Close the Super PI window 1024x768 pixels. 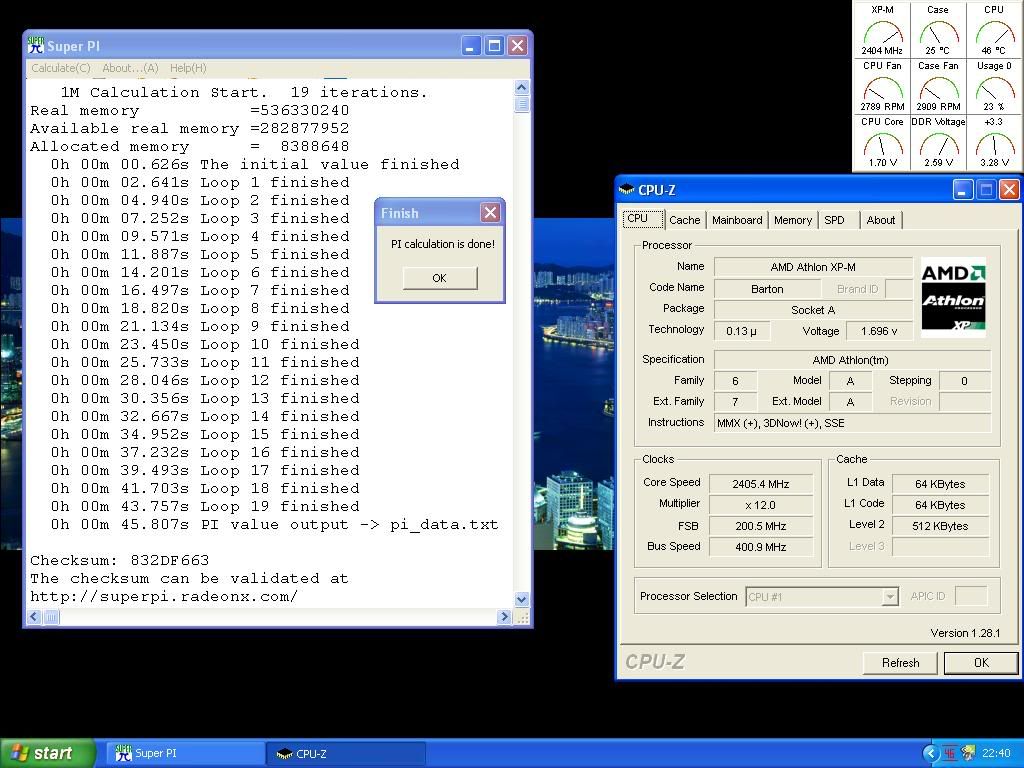(517, 46)
